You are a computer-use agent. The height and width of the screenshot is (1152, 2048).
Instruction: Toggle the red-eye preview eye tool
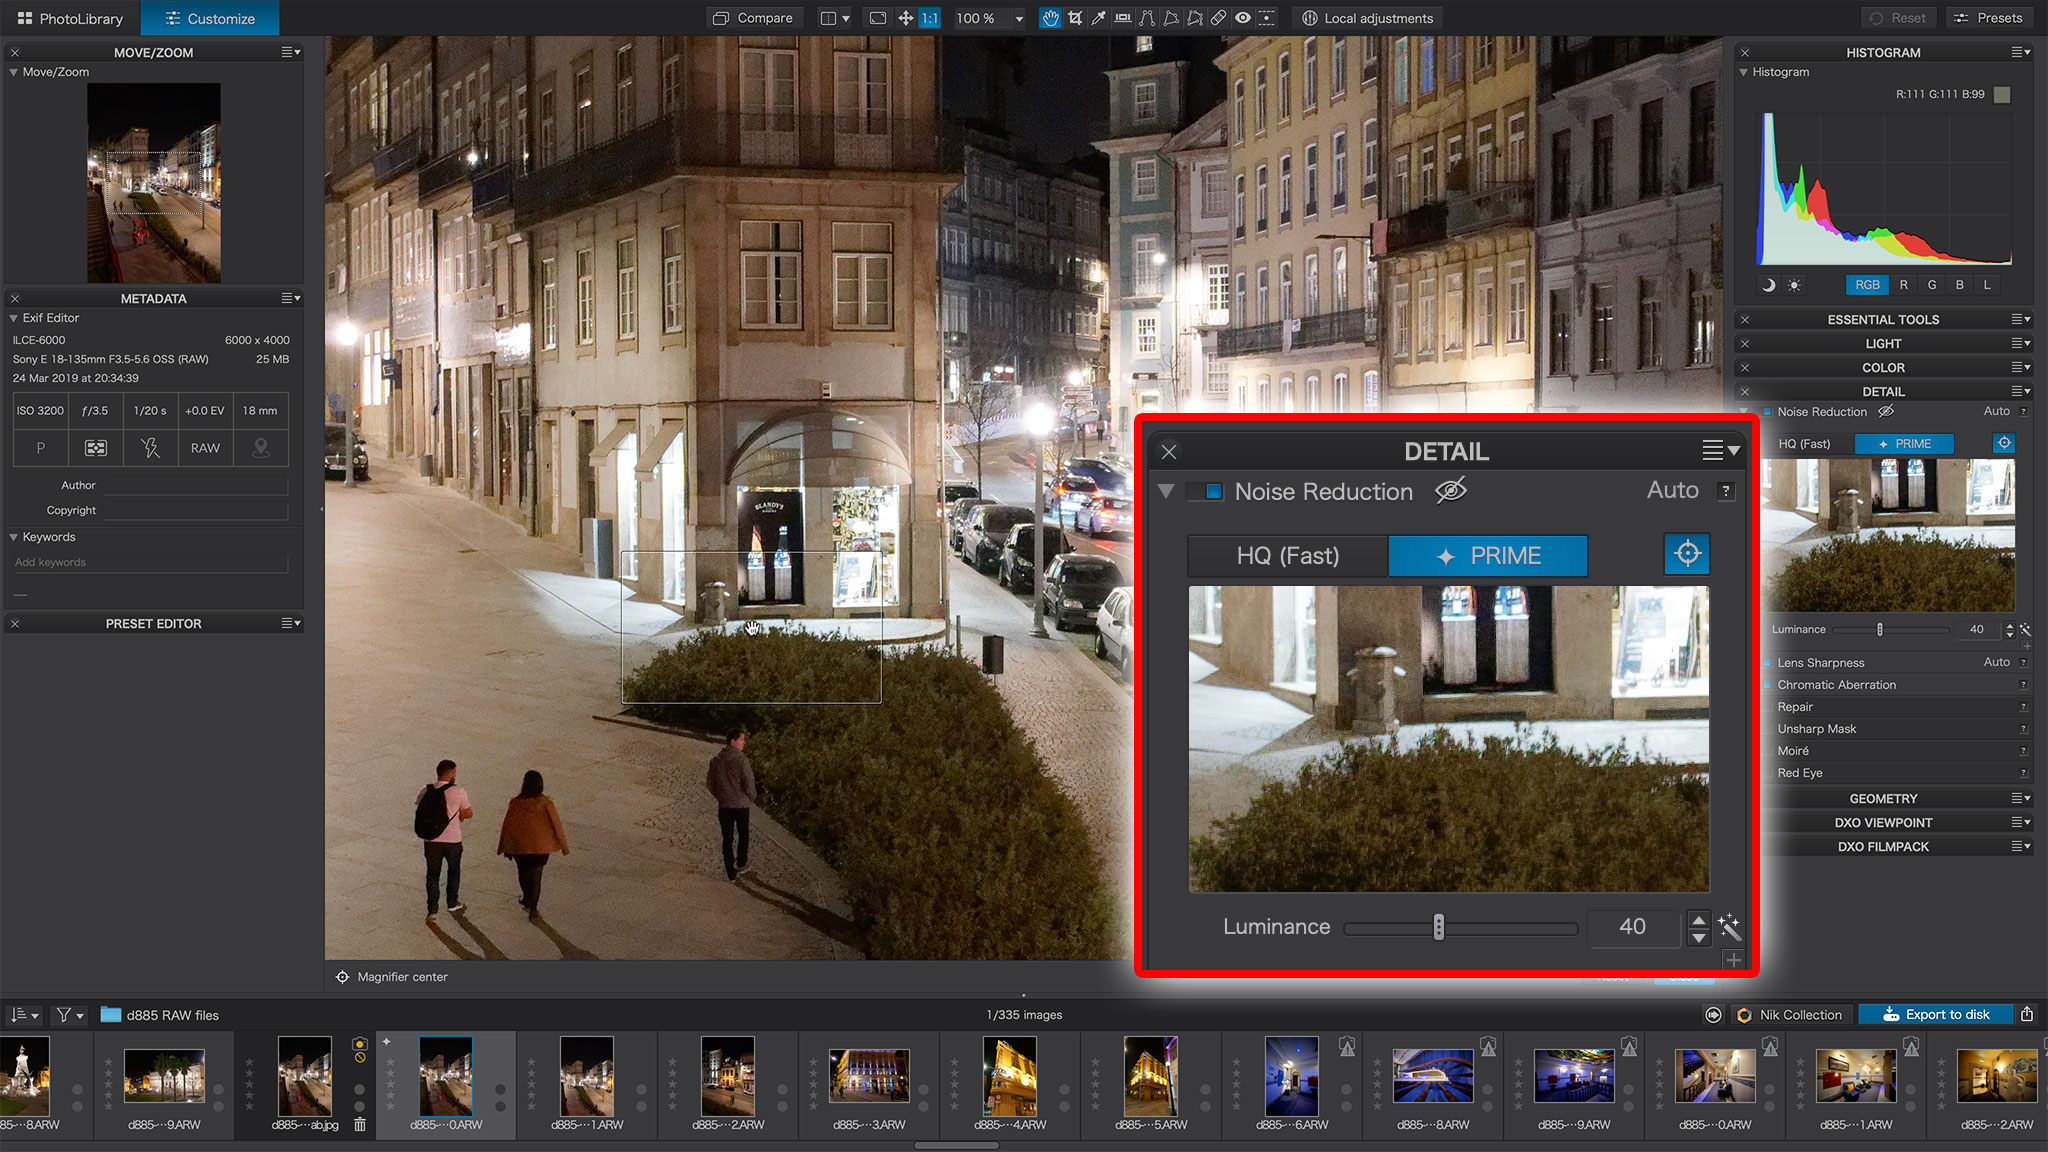(x=1243, y=18)
